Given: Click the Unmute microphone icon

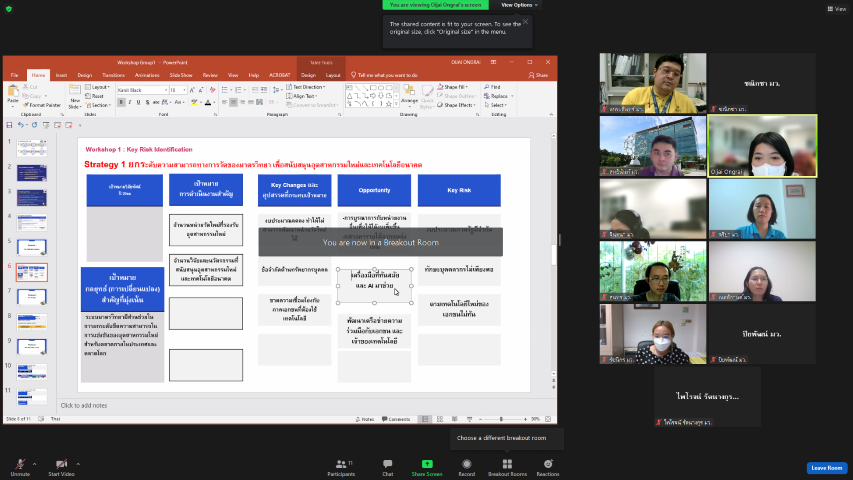Looking at the screenshot, I should (19, 464).
